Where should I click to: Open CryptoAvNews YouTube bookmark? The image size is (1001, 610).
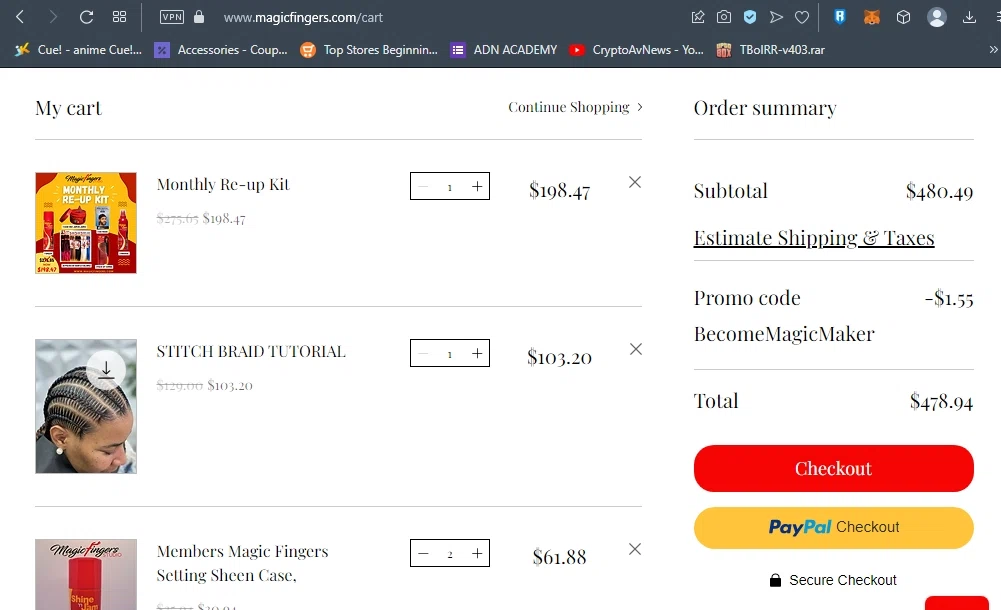click(636, 50)
